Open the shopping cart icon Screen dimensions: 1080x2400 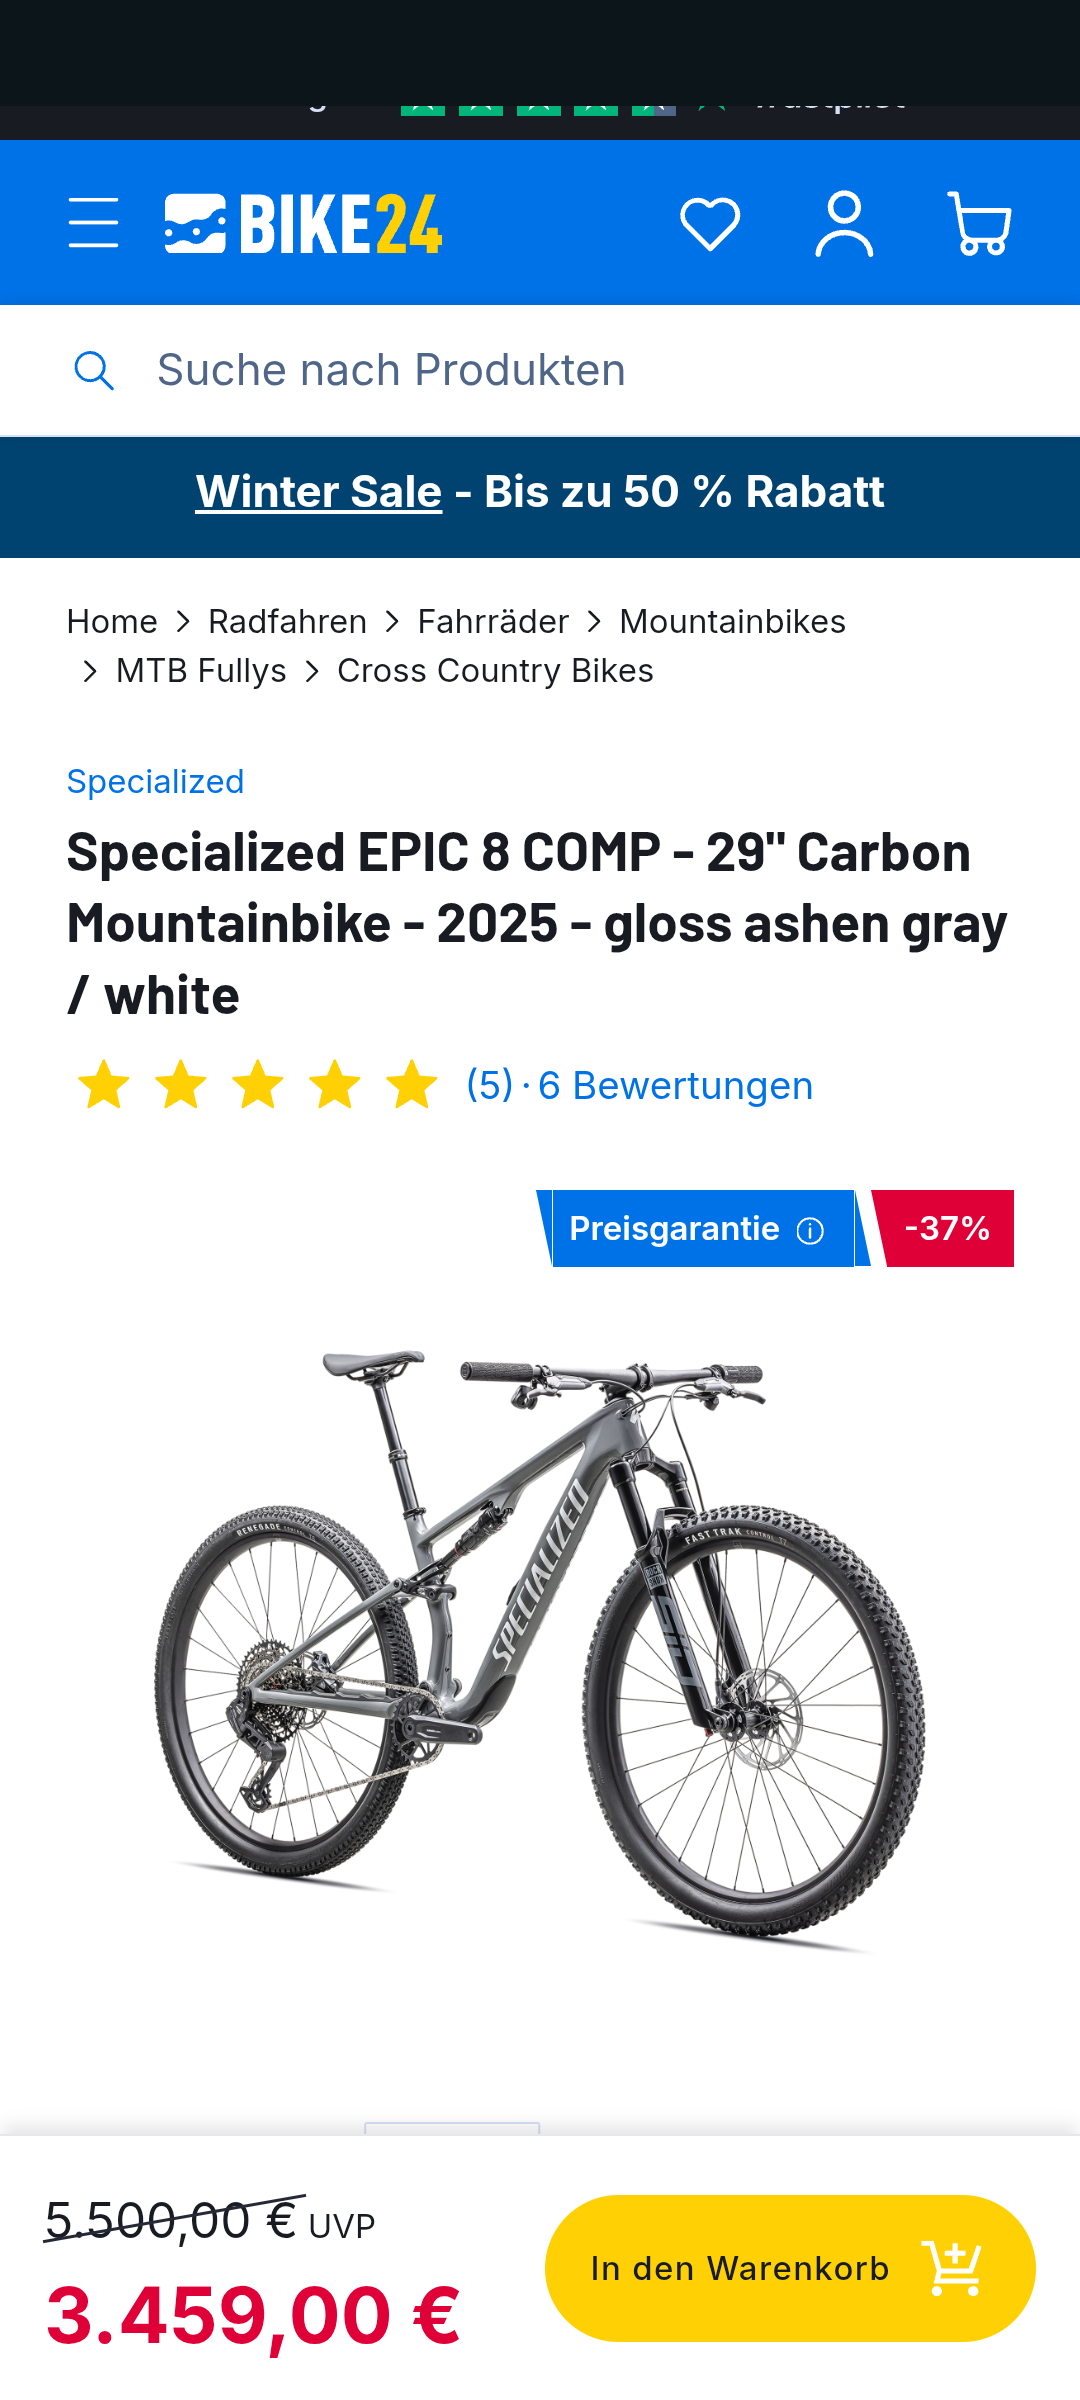(979, 224)
